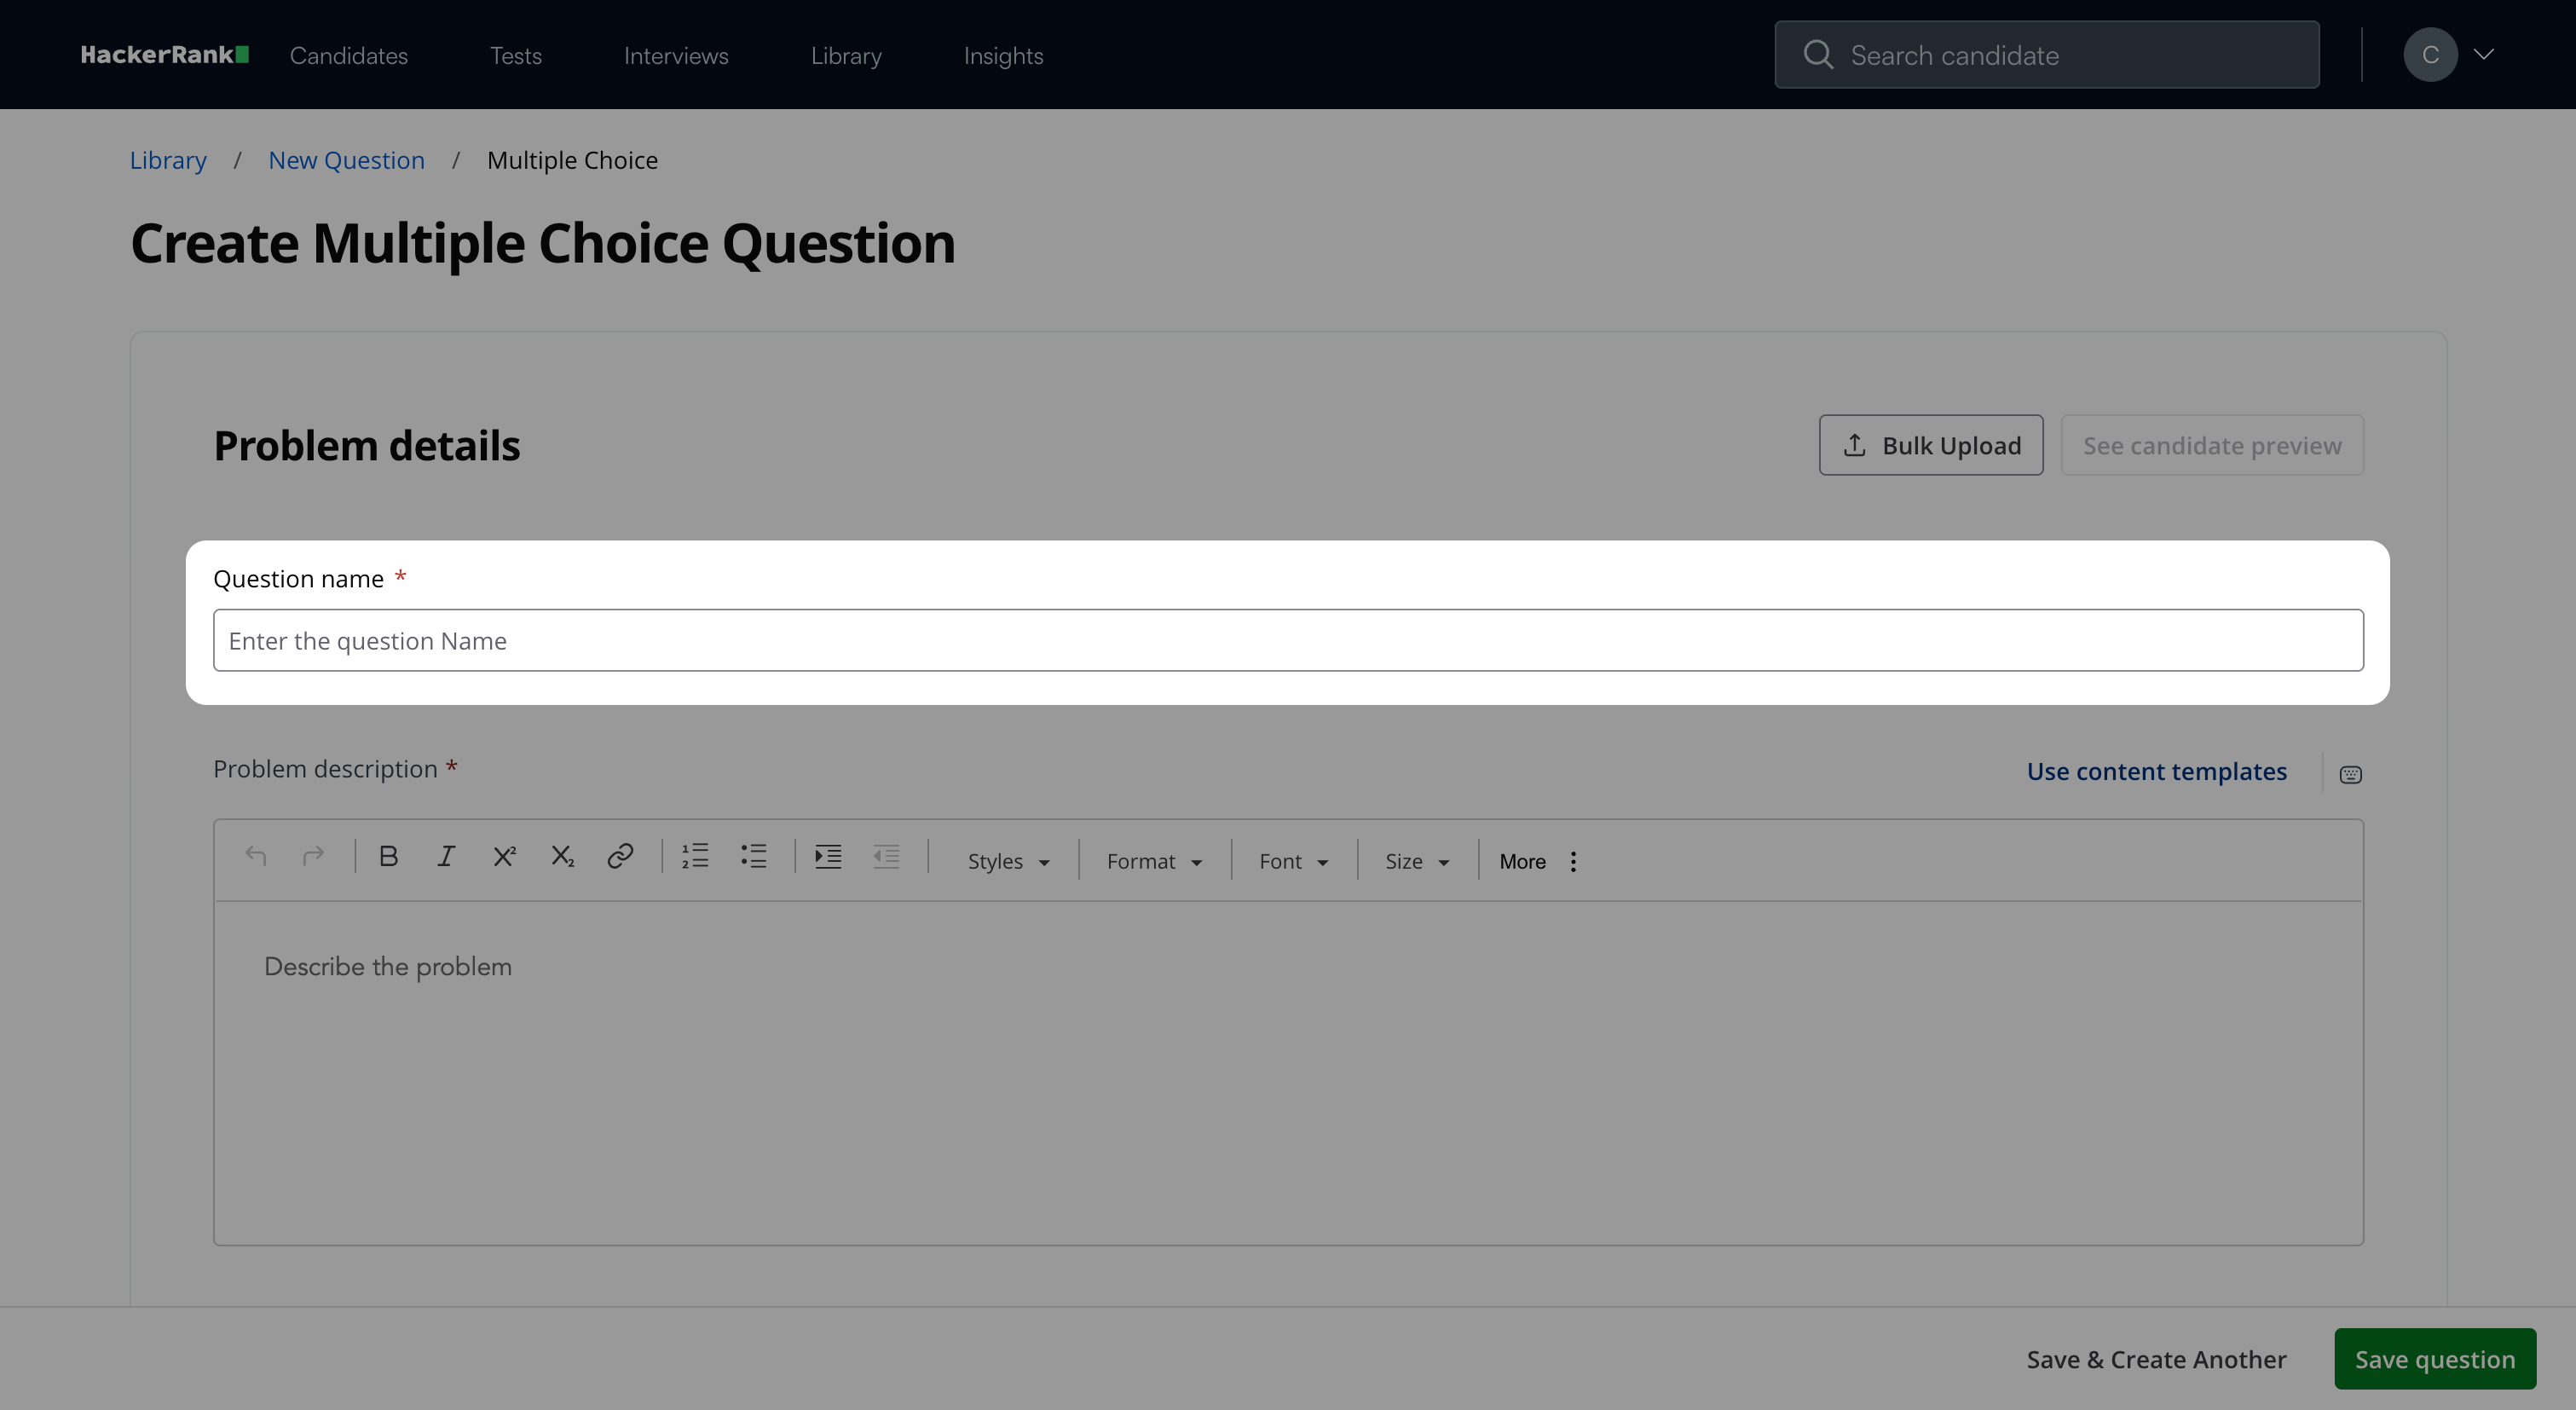Open the Tests nav item
The height and width of the screenshot is (1410, 2576).
point(516,56)
